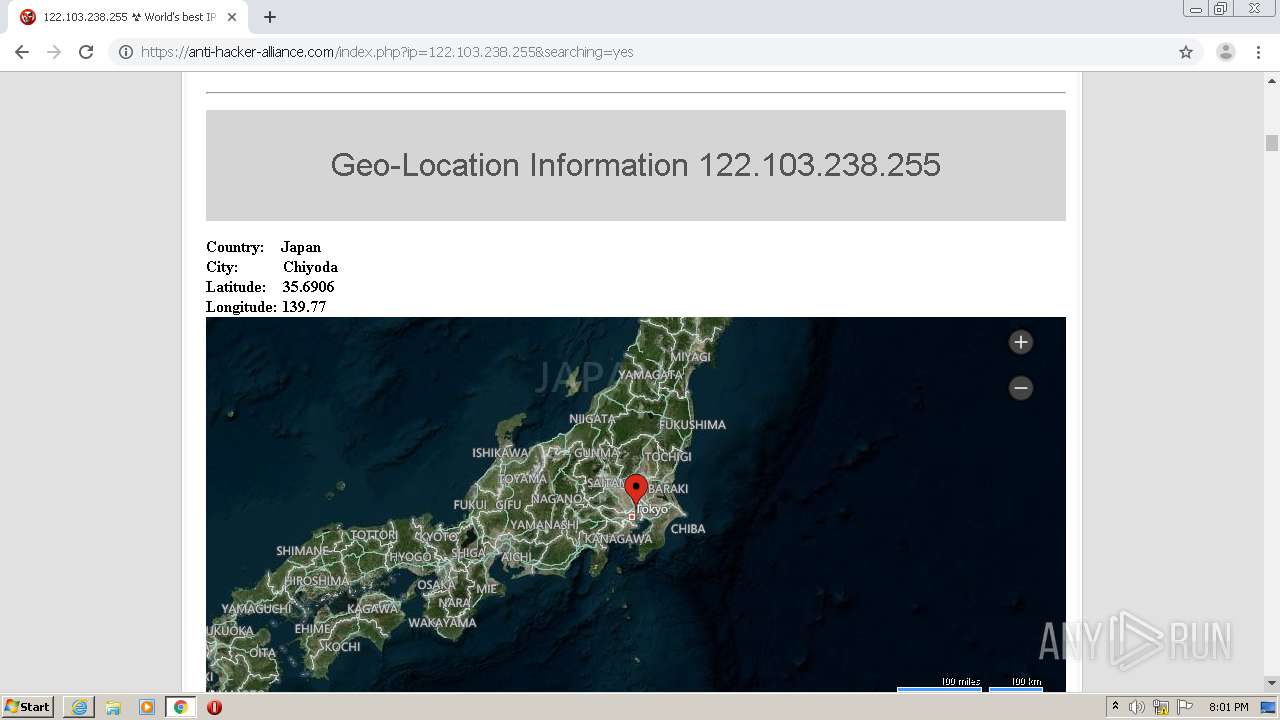Screen dimensions: 1280x720
Task: Close the 122.103.238.255 tab
Action: (x=232, y=17)
